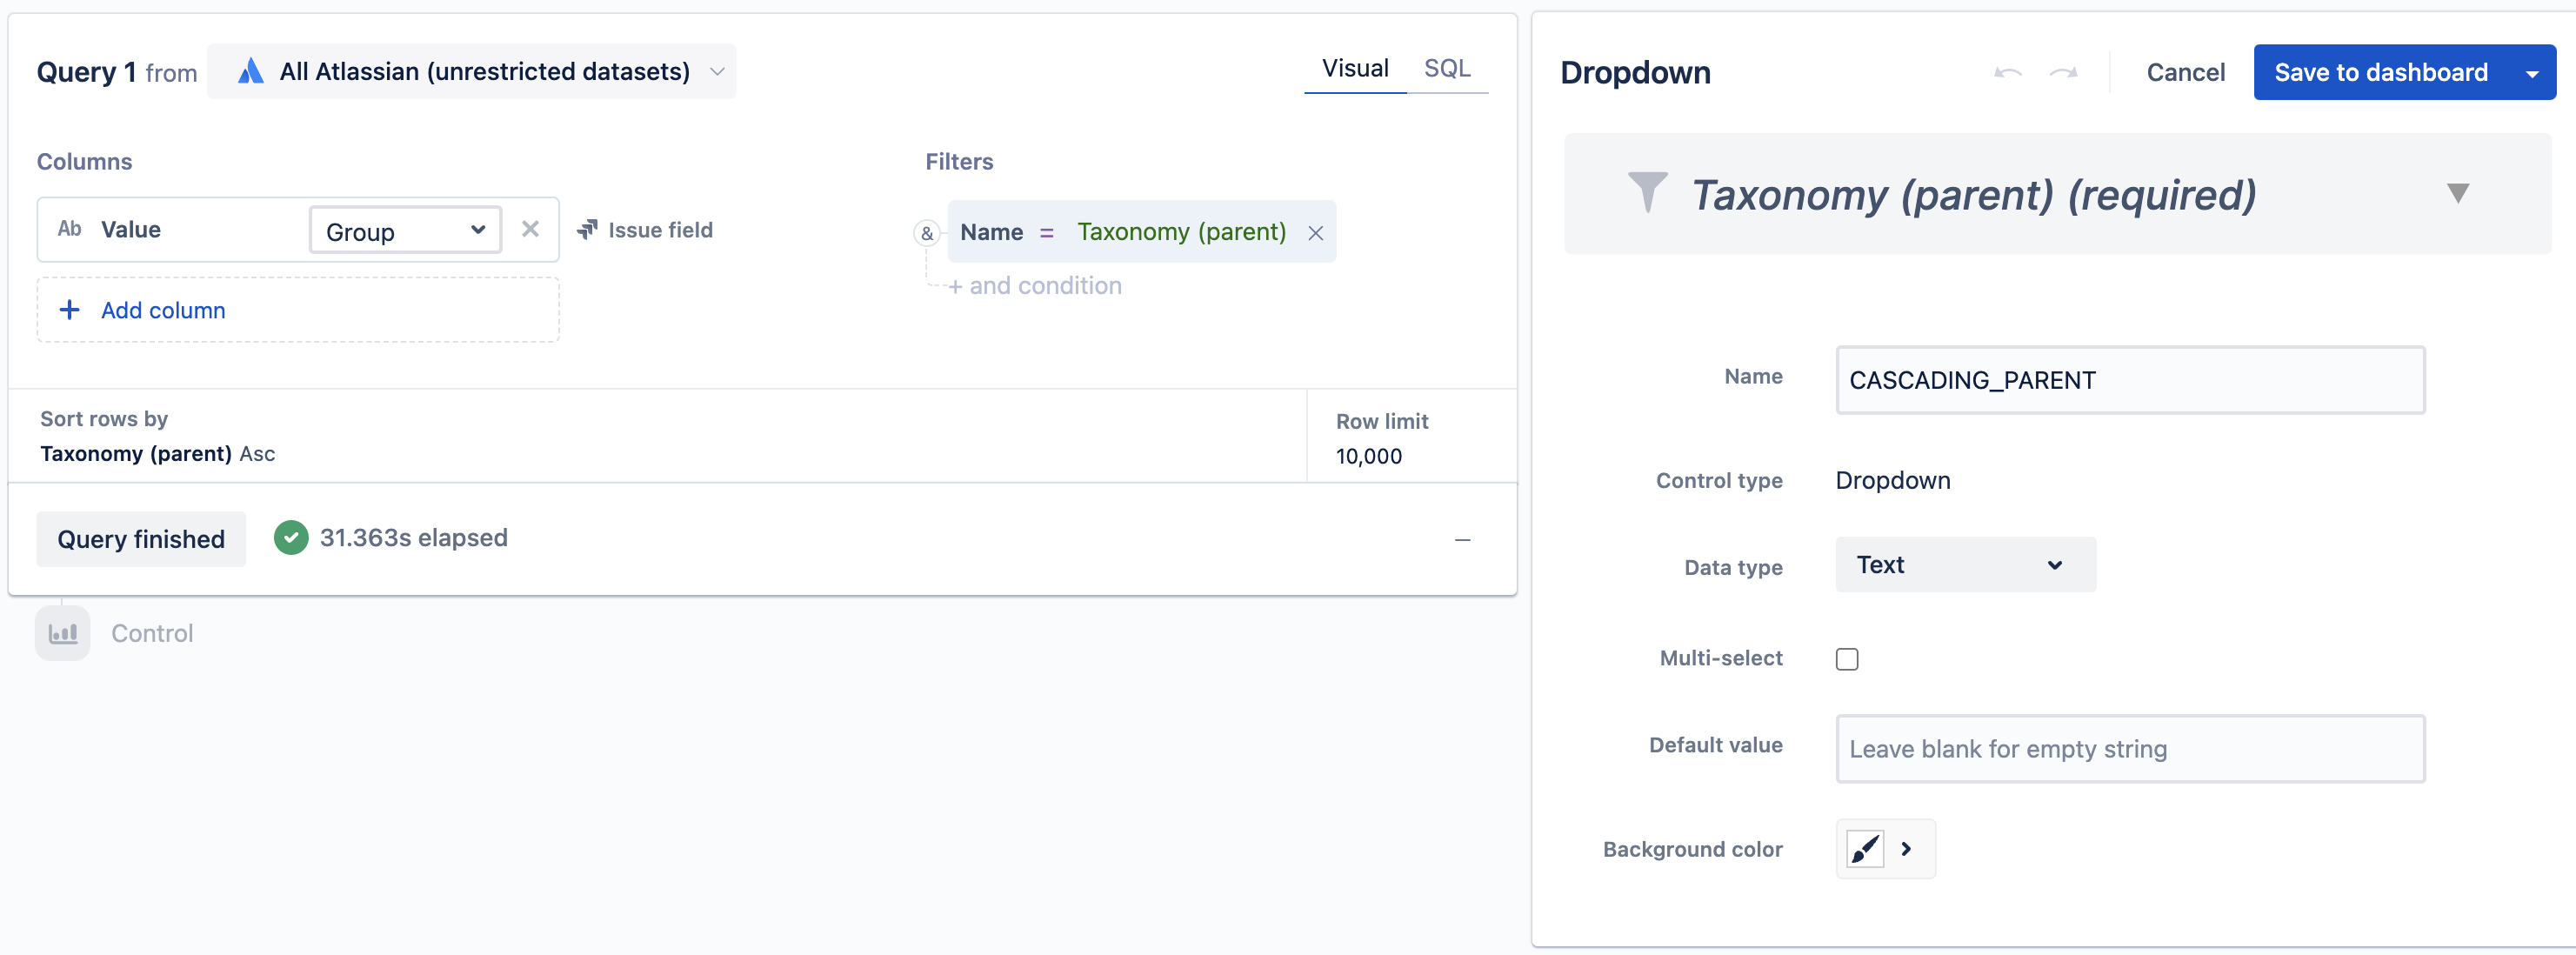Image resolution: width=2576 pixels, height=955 pixels.
Task: Open the All Atlassian data source selector
Action: pyautogui.click(x=472, y=72)
